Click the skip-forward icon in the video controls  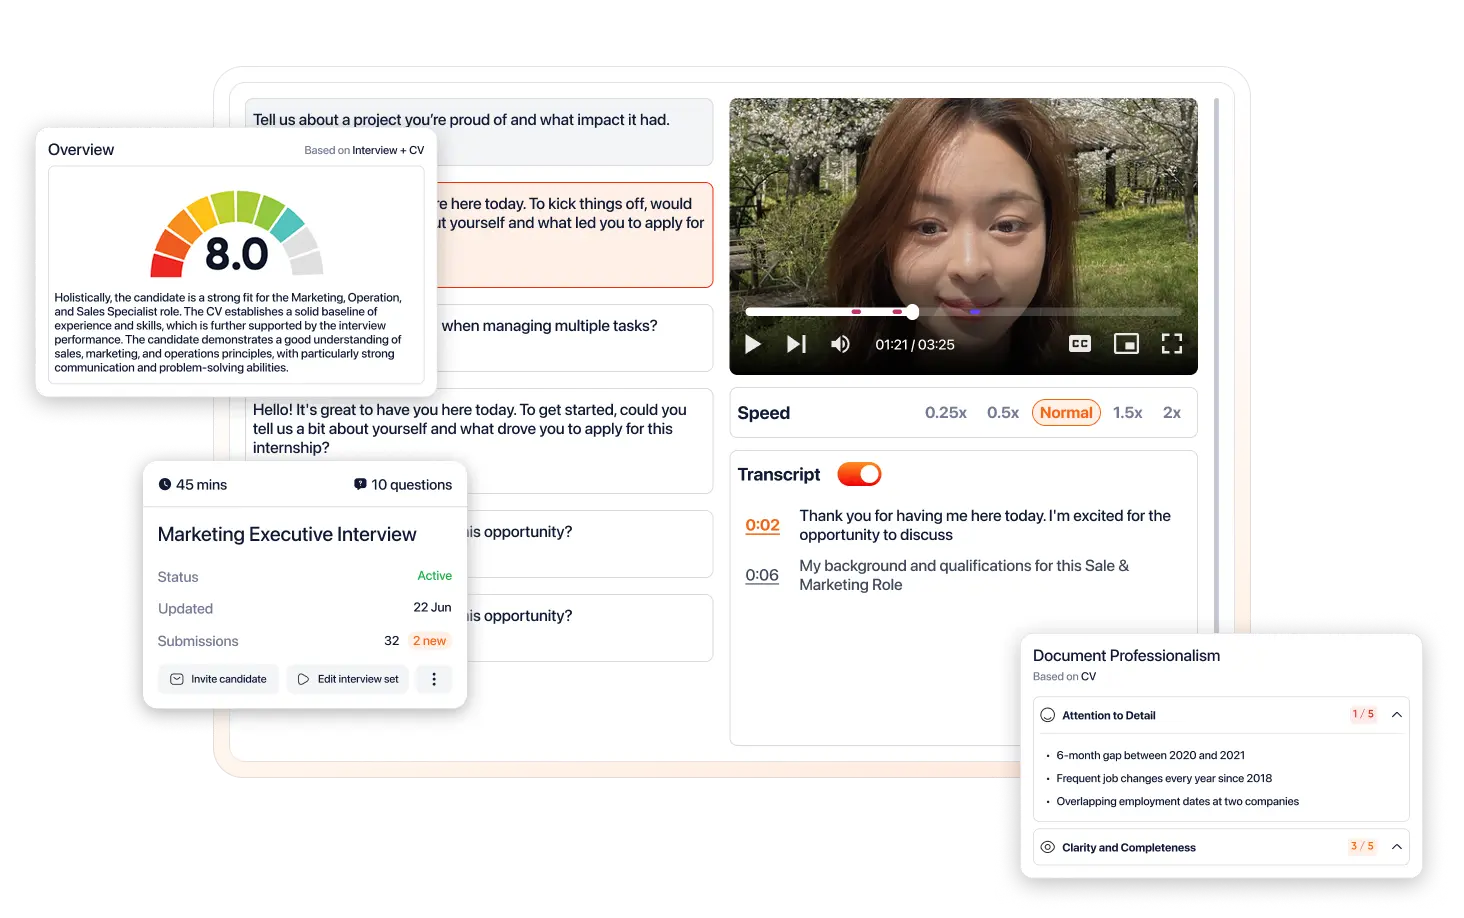(796, 344)
